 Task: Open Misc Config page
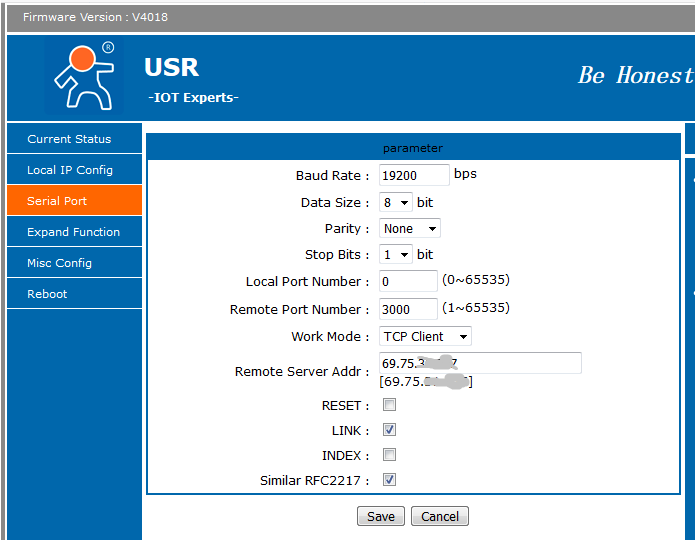pyautogui.click(x=75, y=263)
